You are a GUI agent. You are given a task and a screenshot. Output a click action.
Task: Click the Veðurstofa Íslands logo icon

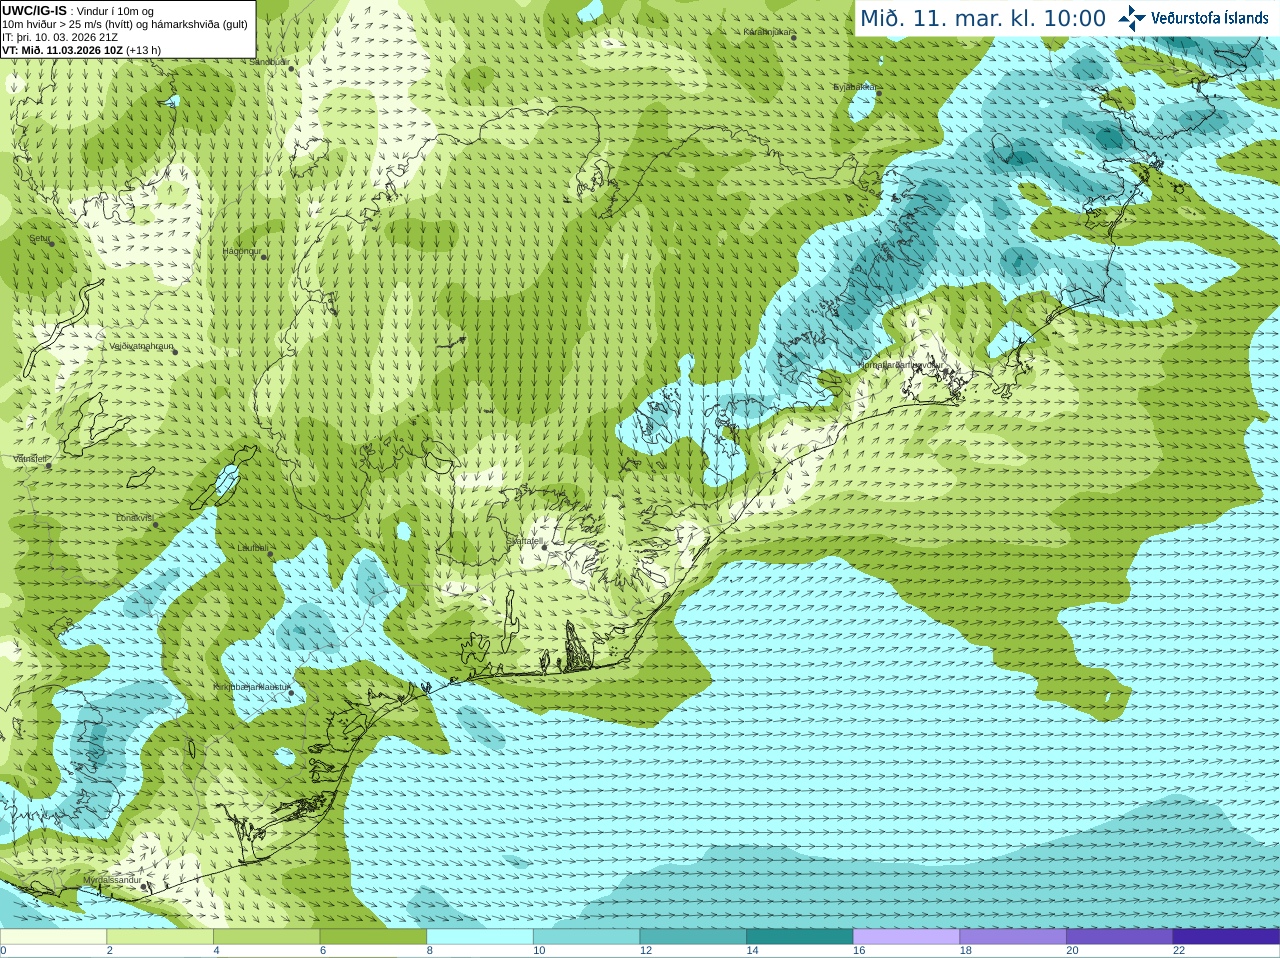point(1132,18)
